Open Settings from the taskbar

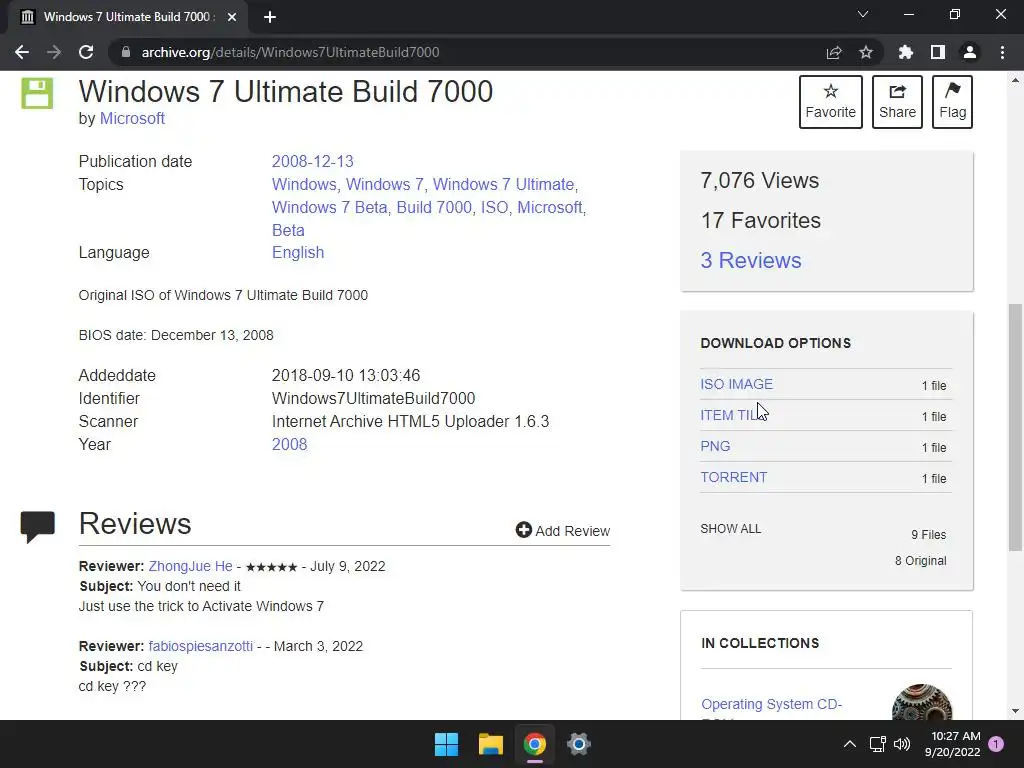(x=578, y=744)
